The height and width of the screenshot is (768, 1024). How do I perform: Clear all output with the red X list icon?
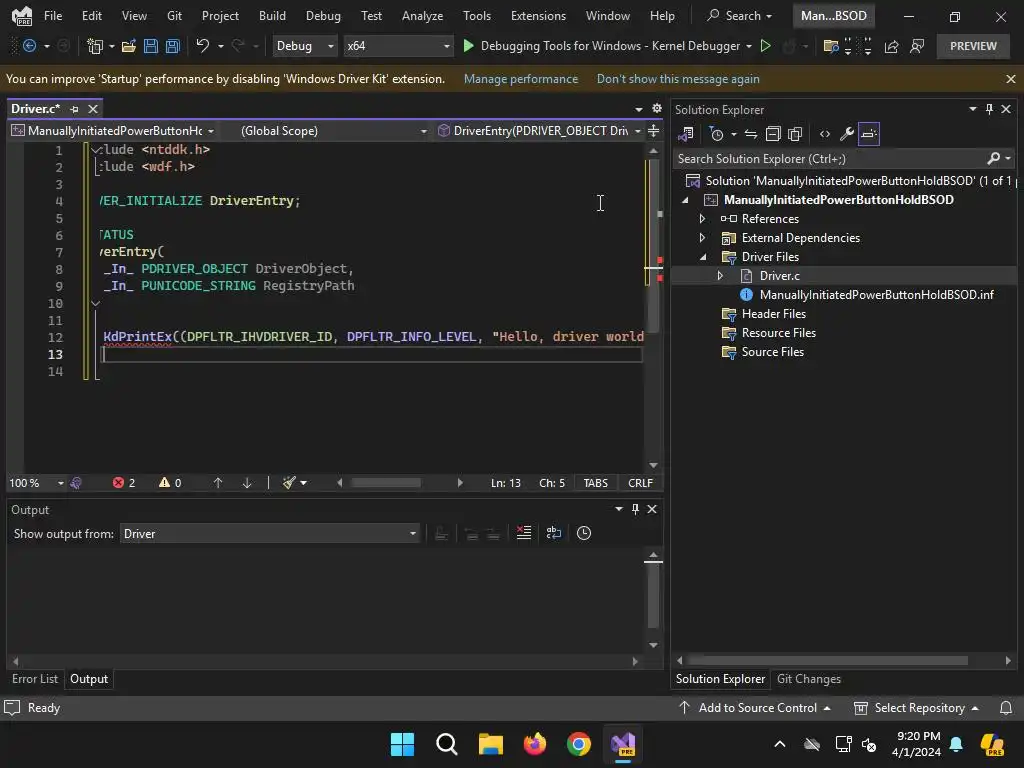pyautogui.click(x=524, y=533)
